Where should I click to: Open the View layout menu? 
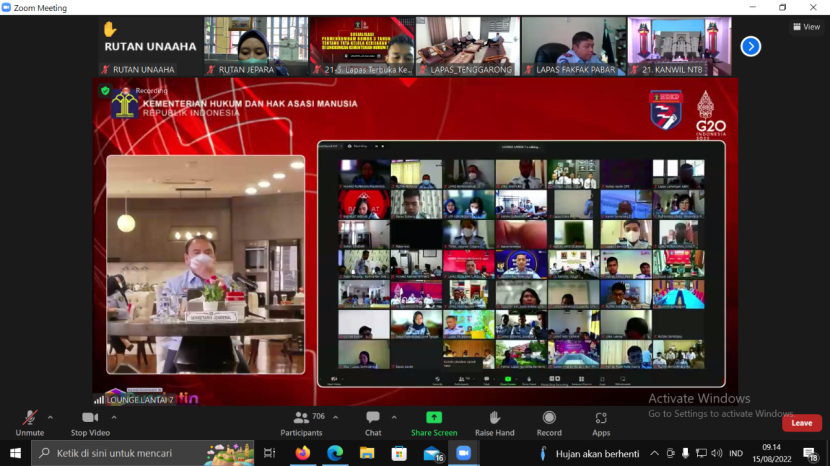coord(807,26)
